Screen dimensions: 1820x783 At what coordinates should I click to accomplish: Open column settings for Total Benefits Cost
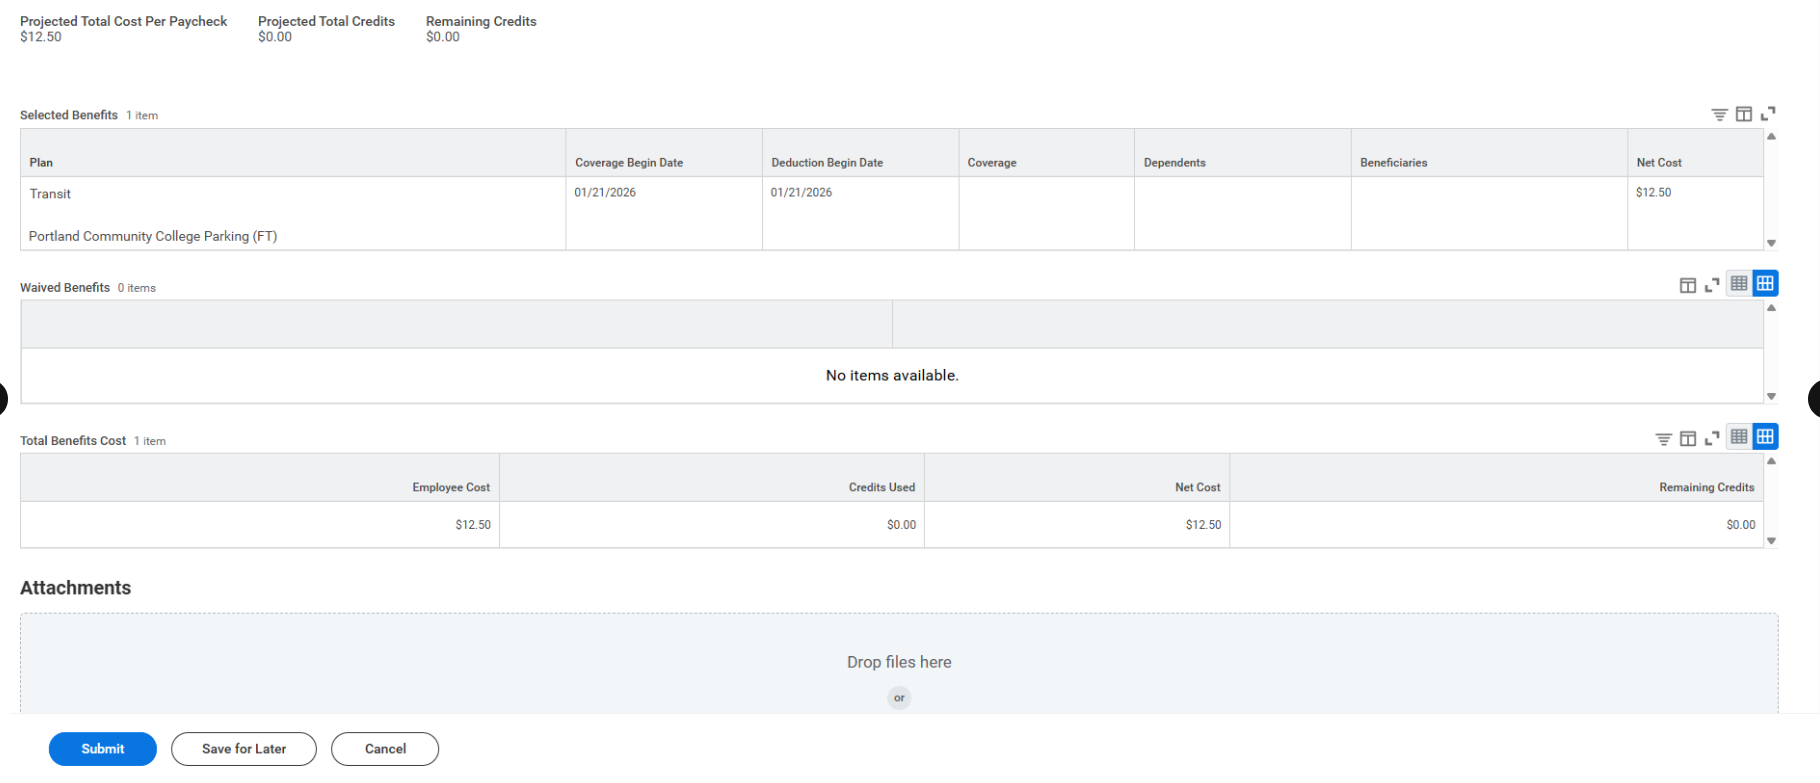(1688, 439)
